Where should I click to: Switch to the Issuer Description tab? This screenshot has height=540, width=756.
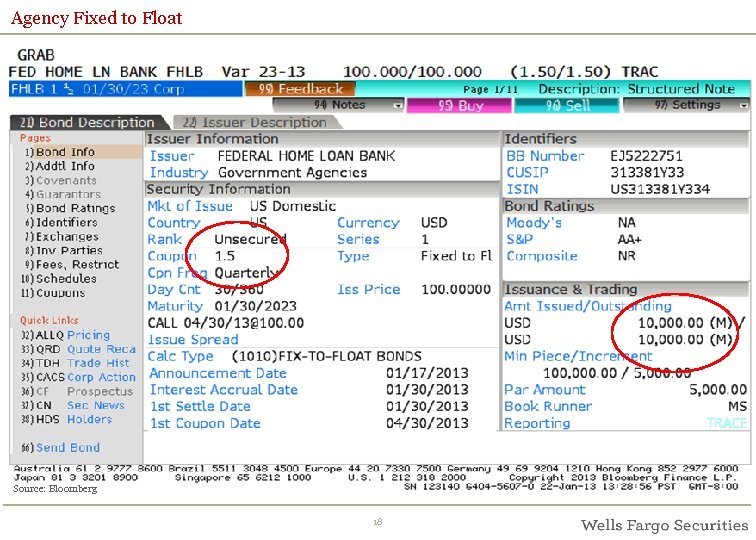(256, 122)
